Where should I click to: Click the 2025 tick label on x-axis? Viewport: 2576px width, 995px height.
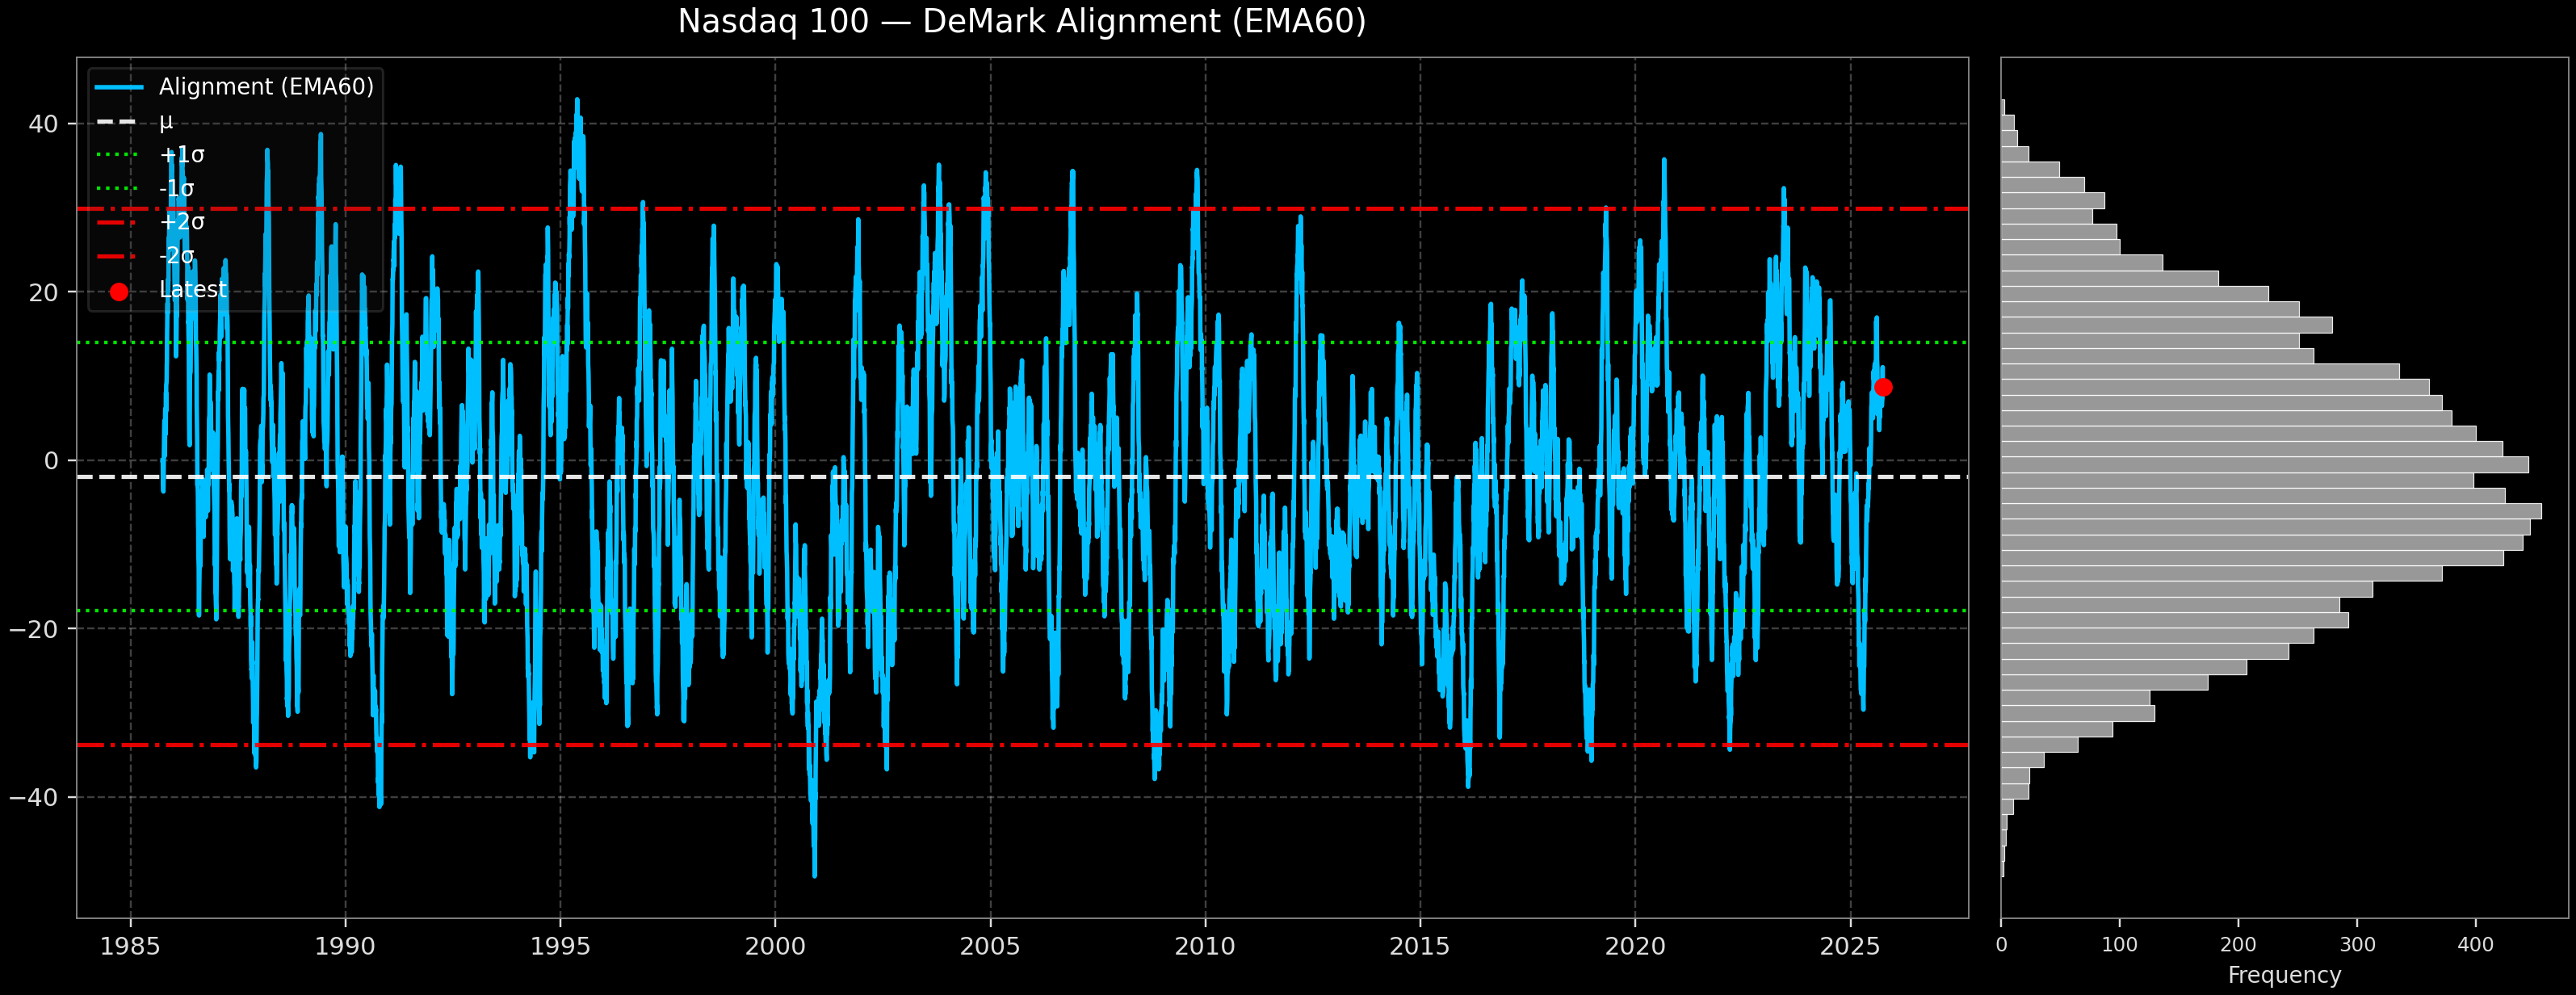point(1850,946)
